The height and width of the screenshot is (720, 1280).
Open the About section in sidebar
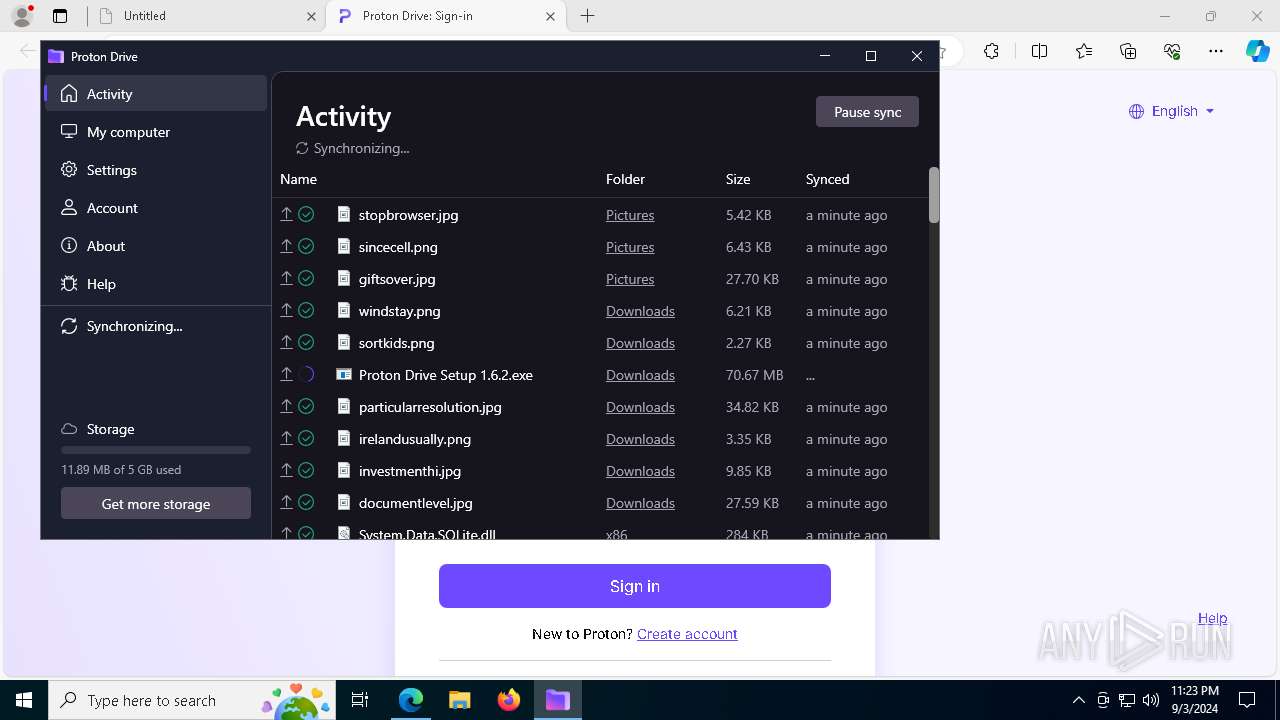click(155, 245)
